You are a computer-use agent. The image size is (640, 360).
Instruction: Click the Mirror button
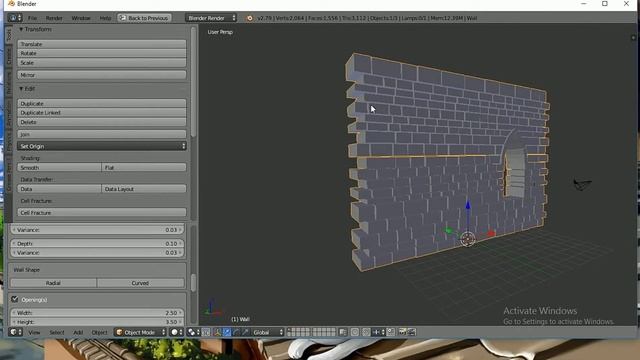pyautogui.click(x=102, y=75)
